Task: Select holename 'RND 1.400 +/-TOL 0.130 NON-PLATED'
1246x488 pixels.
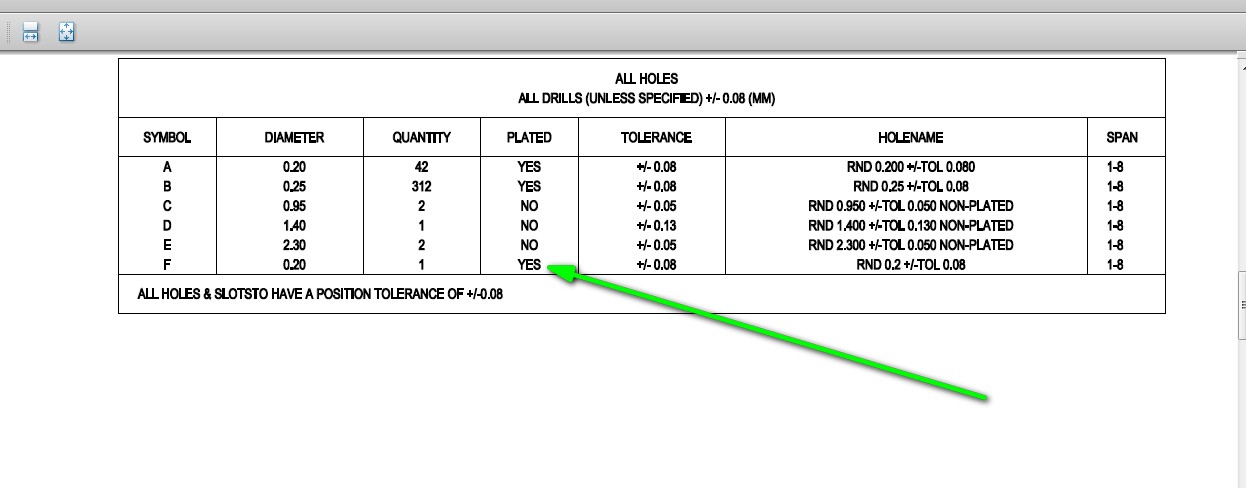Action: coord(910,225)
